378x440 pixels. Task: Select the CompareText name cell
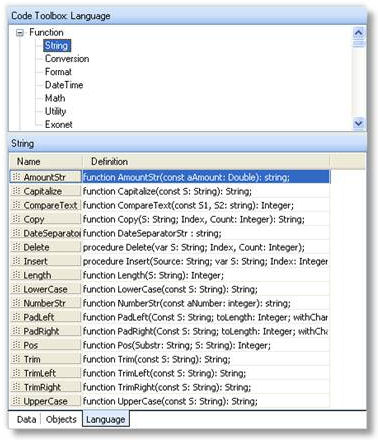pyautogui.click(x=46, y=205)
